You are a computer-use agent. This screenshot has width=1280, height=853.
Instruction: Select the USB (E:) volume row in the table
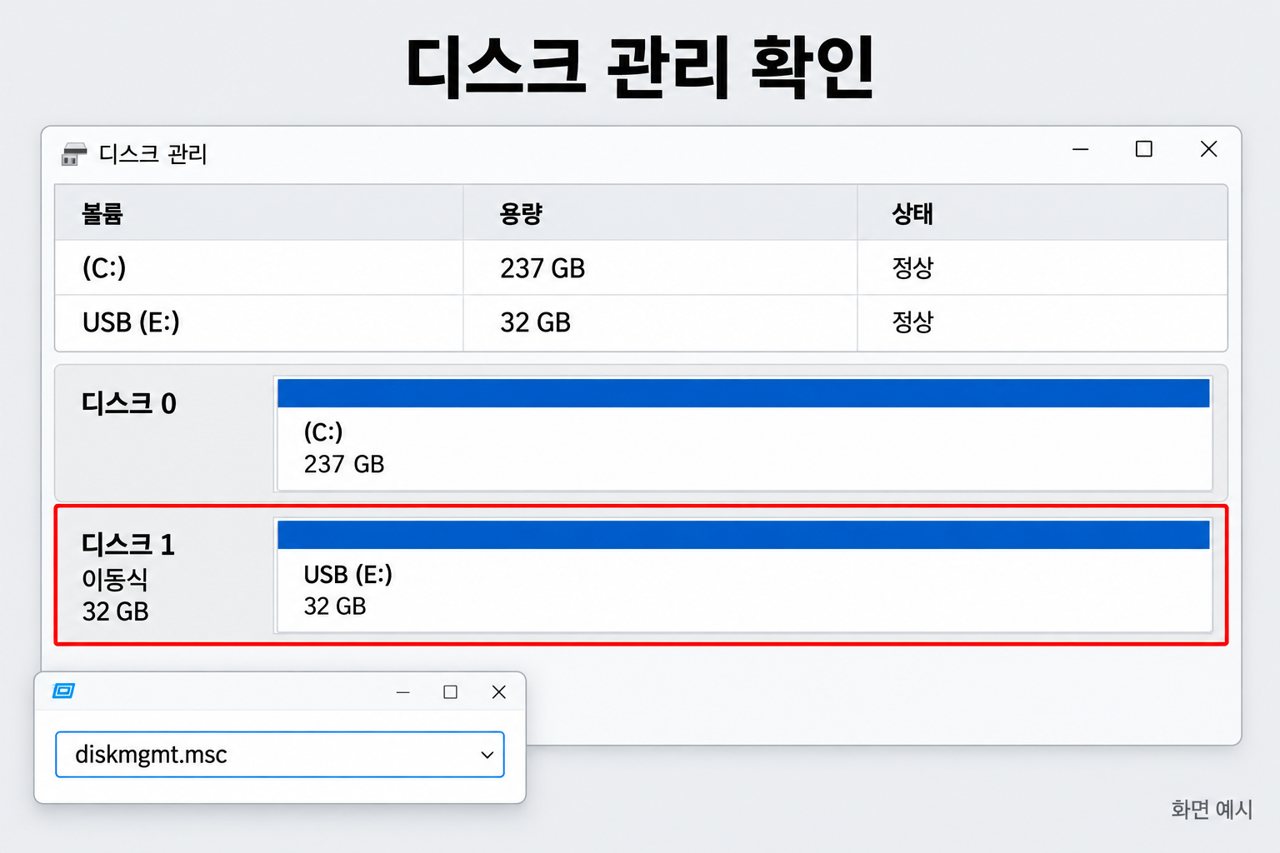641,323
